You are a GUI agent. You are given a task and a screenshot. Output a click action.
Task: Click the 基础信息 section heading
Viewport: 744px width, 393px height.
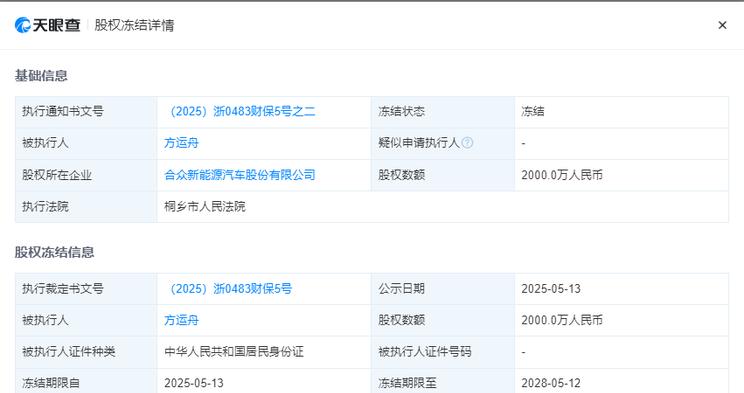tap(41, 75)
